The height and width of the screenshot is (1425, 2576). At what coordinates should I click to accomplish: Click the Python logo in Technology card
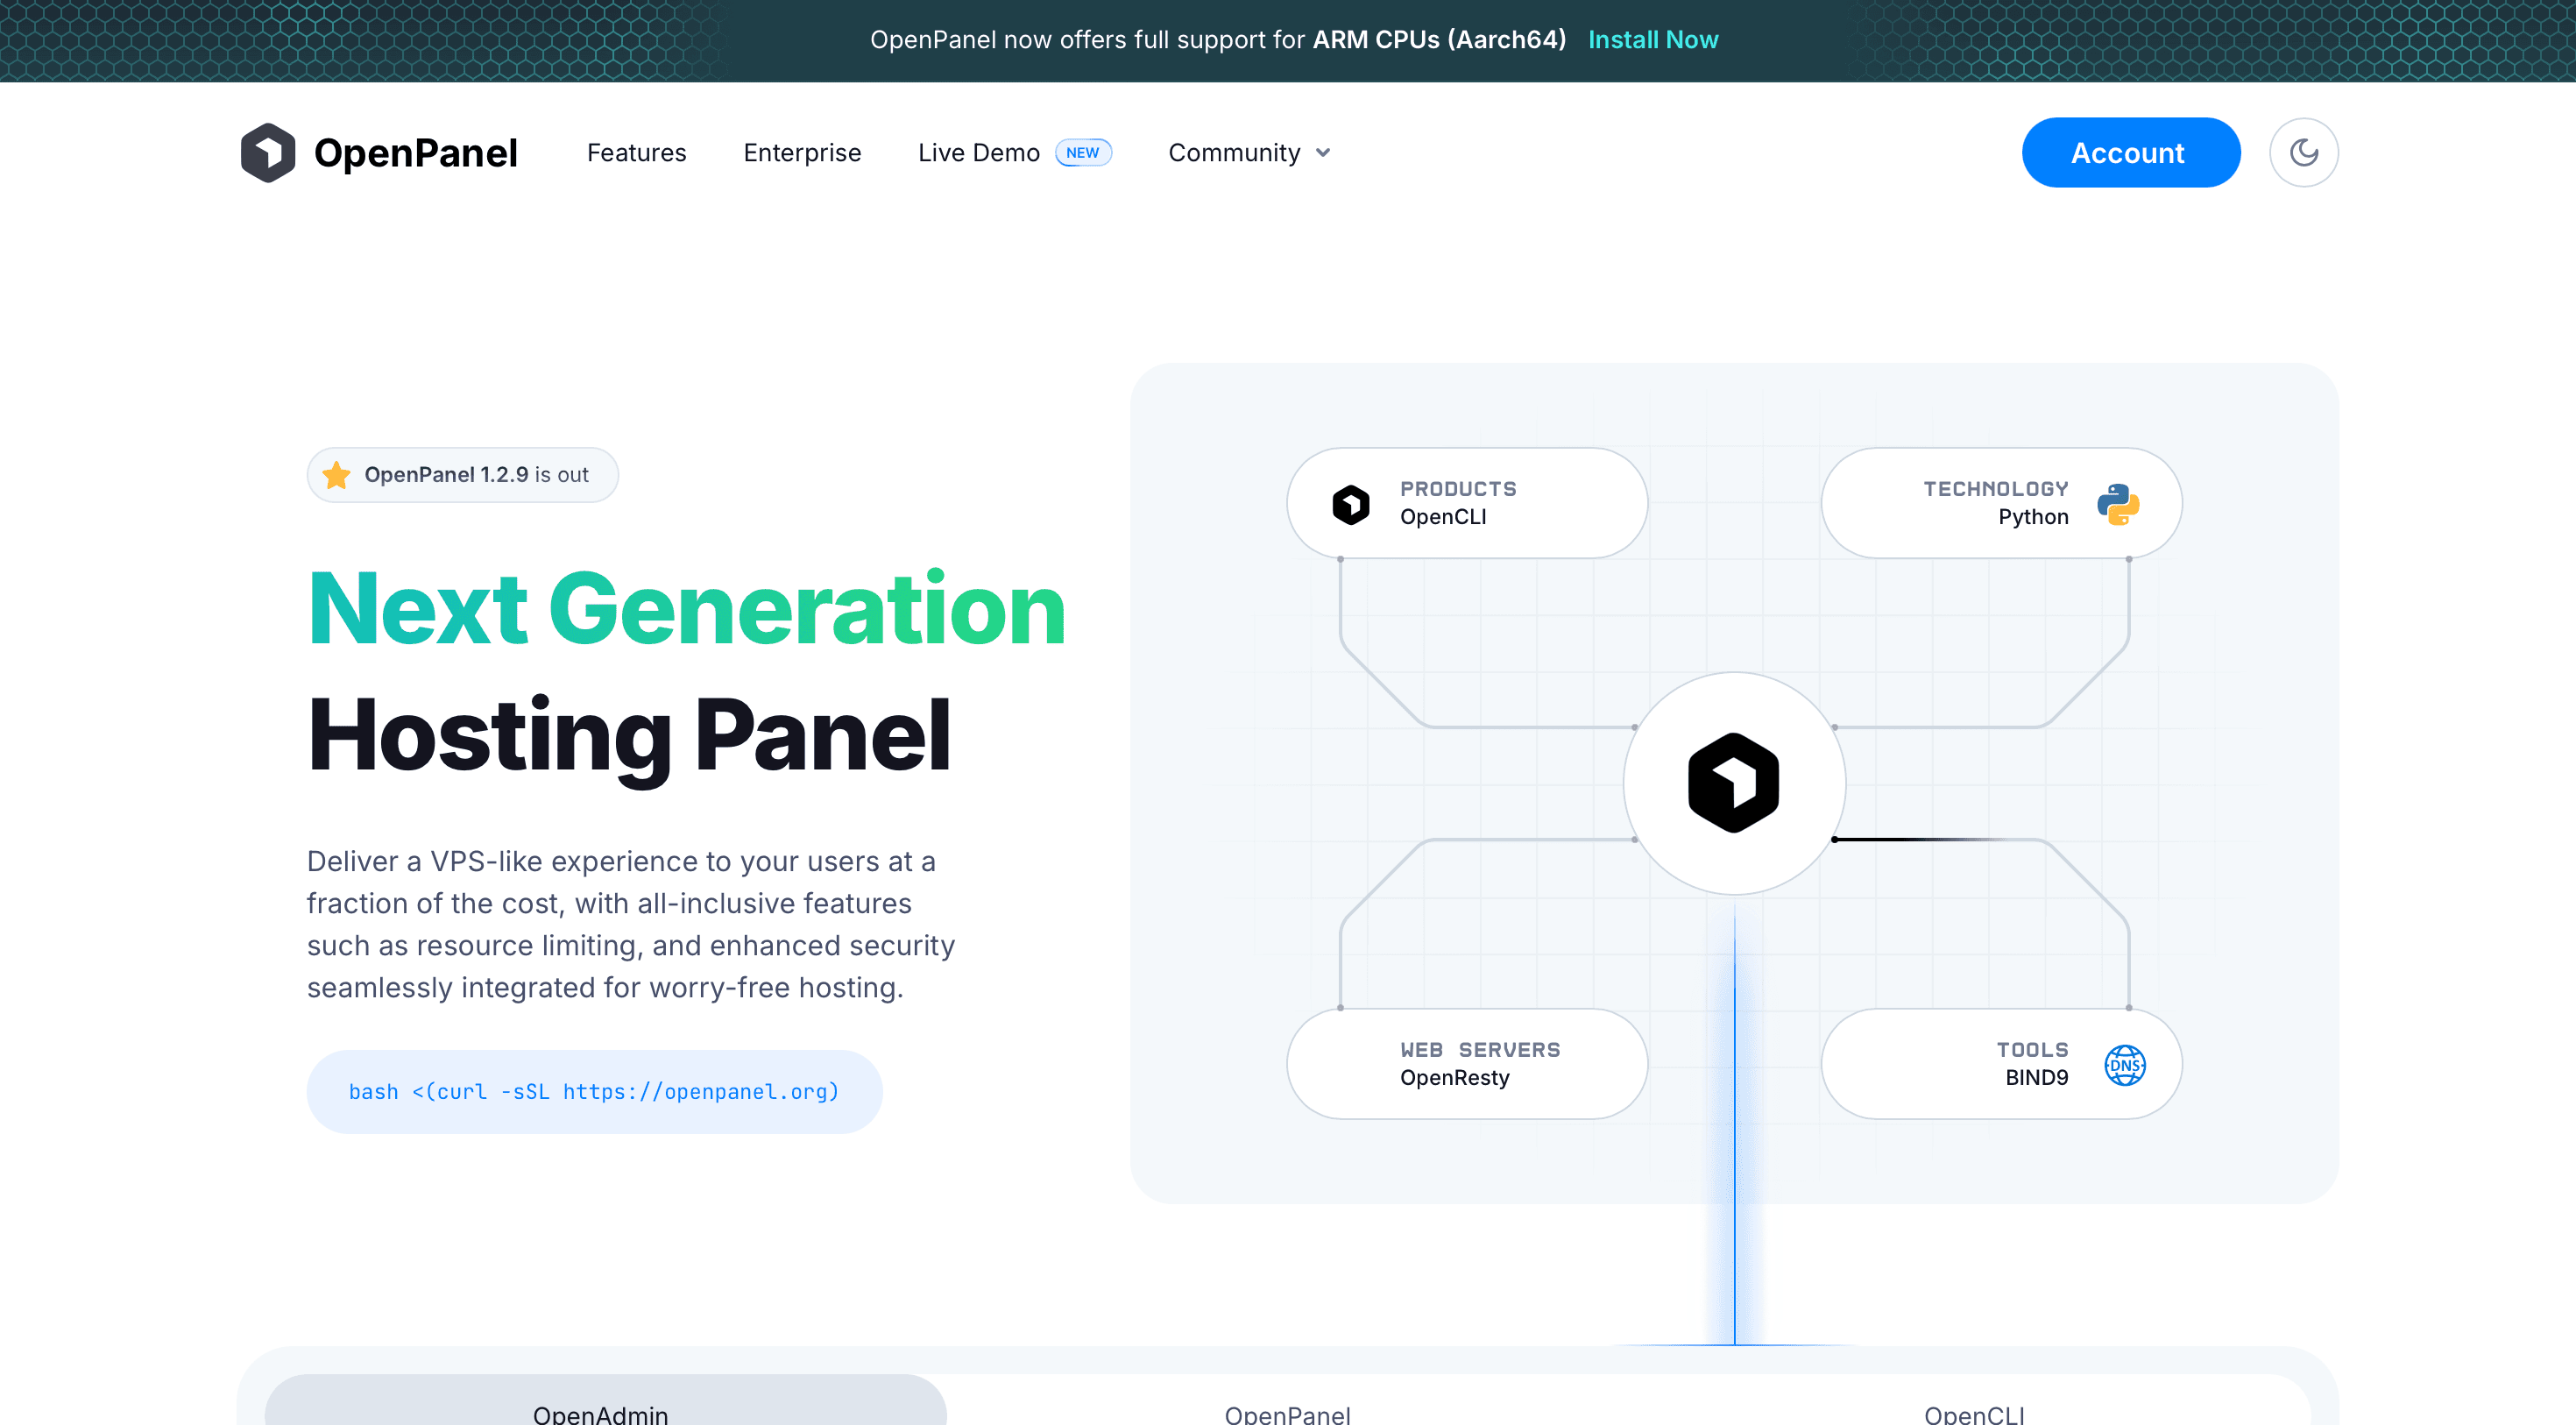[2118, 504]
